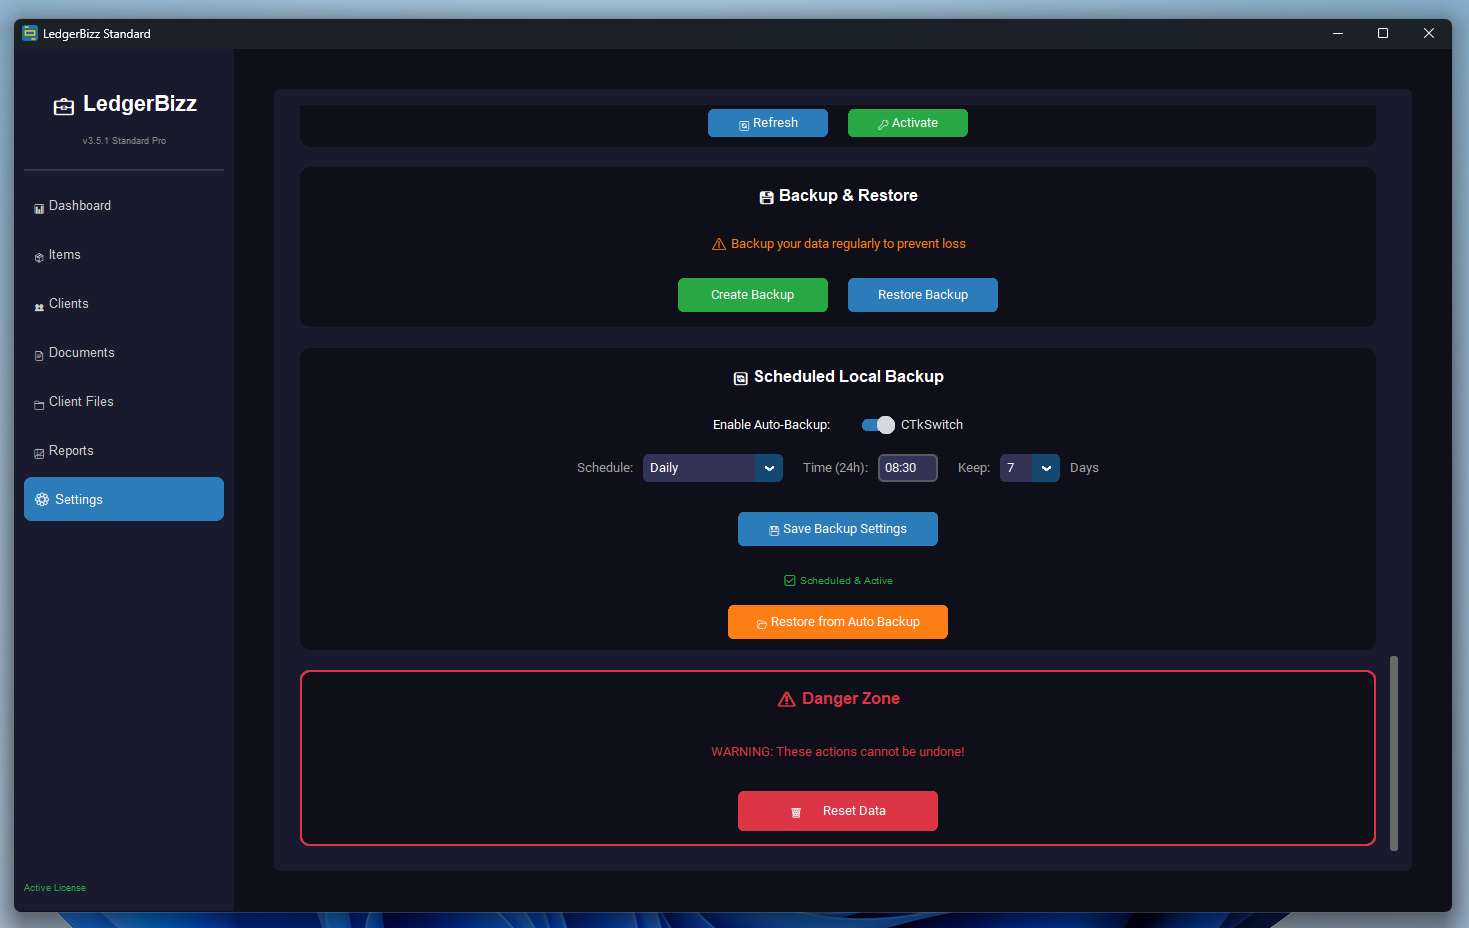Close the LedgerBizz Standard window
The image size is (1469, 928).
[1429, 33]
